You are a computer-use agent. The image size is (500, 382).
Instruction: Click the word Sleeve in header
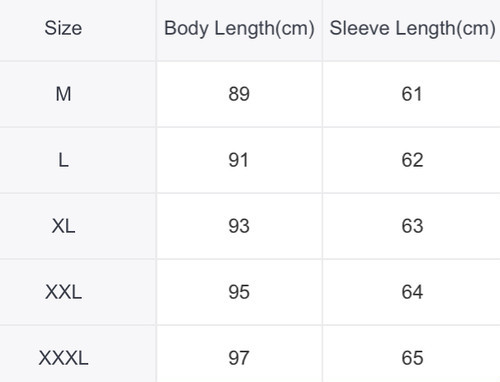point(359,28)
